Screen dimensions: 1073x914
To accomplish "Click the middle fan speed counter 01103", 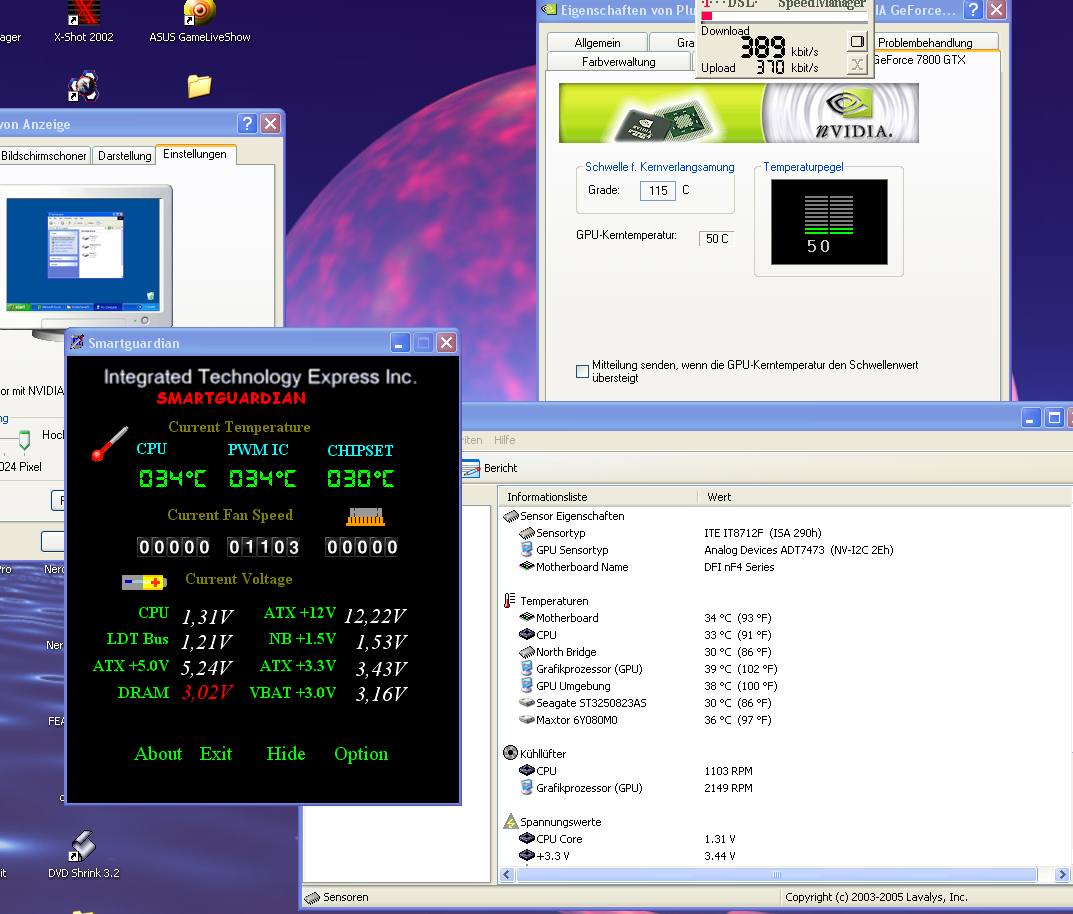I will (264, 547).
